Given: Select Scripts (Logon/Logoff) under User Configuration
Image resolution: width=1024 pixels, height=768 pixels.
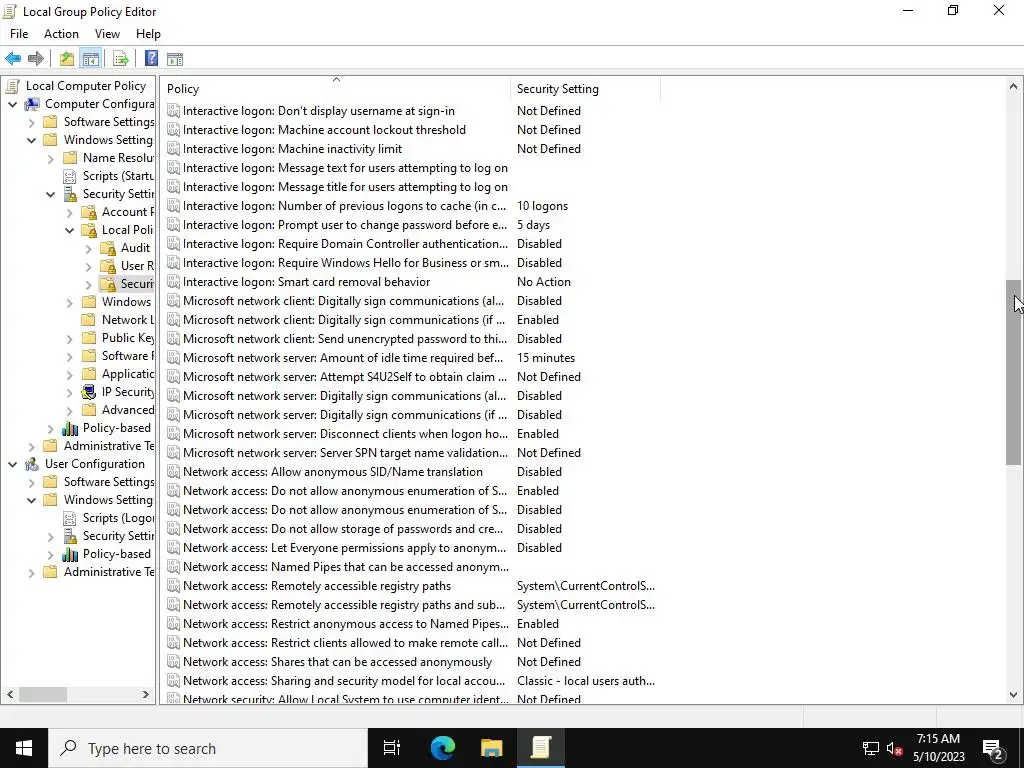Looking at the screenshot, I should coord(118,517).
